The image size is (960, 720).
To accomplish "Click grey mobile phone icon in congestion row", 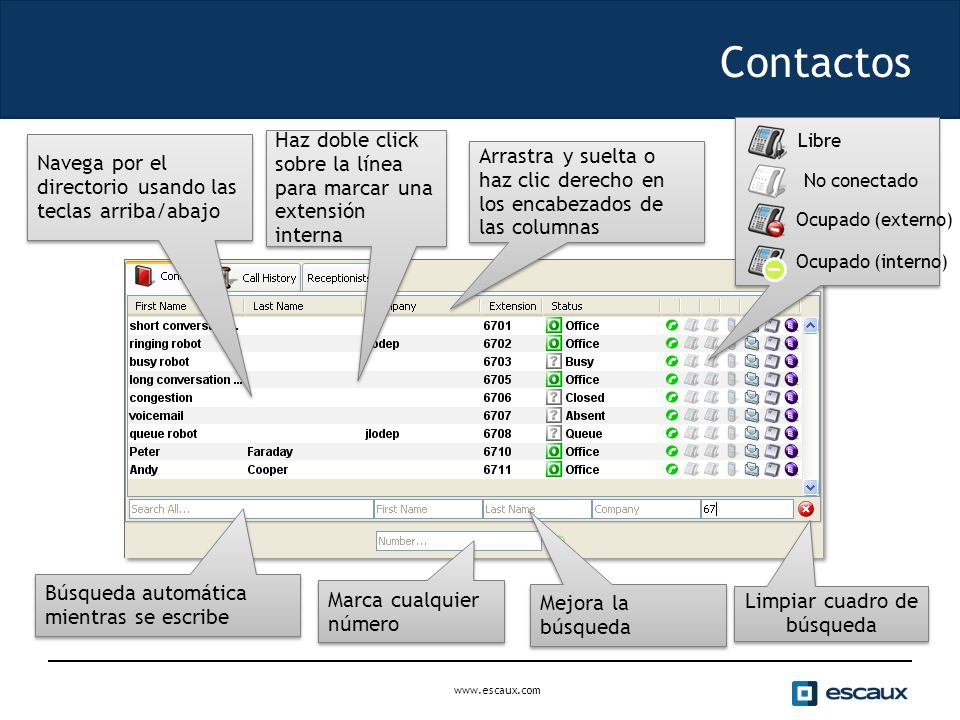I will click(732, 397).
